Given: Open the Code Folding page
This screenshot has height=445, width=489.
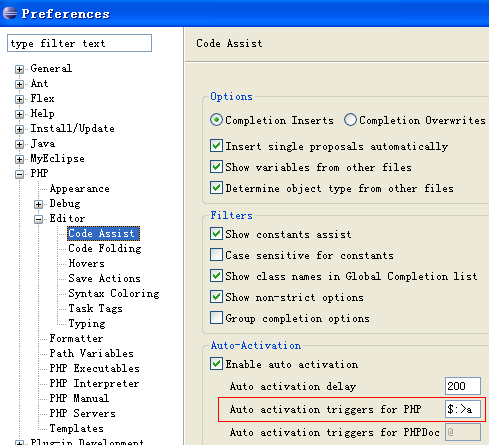Looking at the screenshot, I should click(x=105, y=248).
